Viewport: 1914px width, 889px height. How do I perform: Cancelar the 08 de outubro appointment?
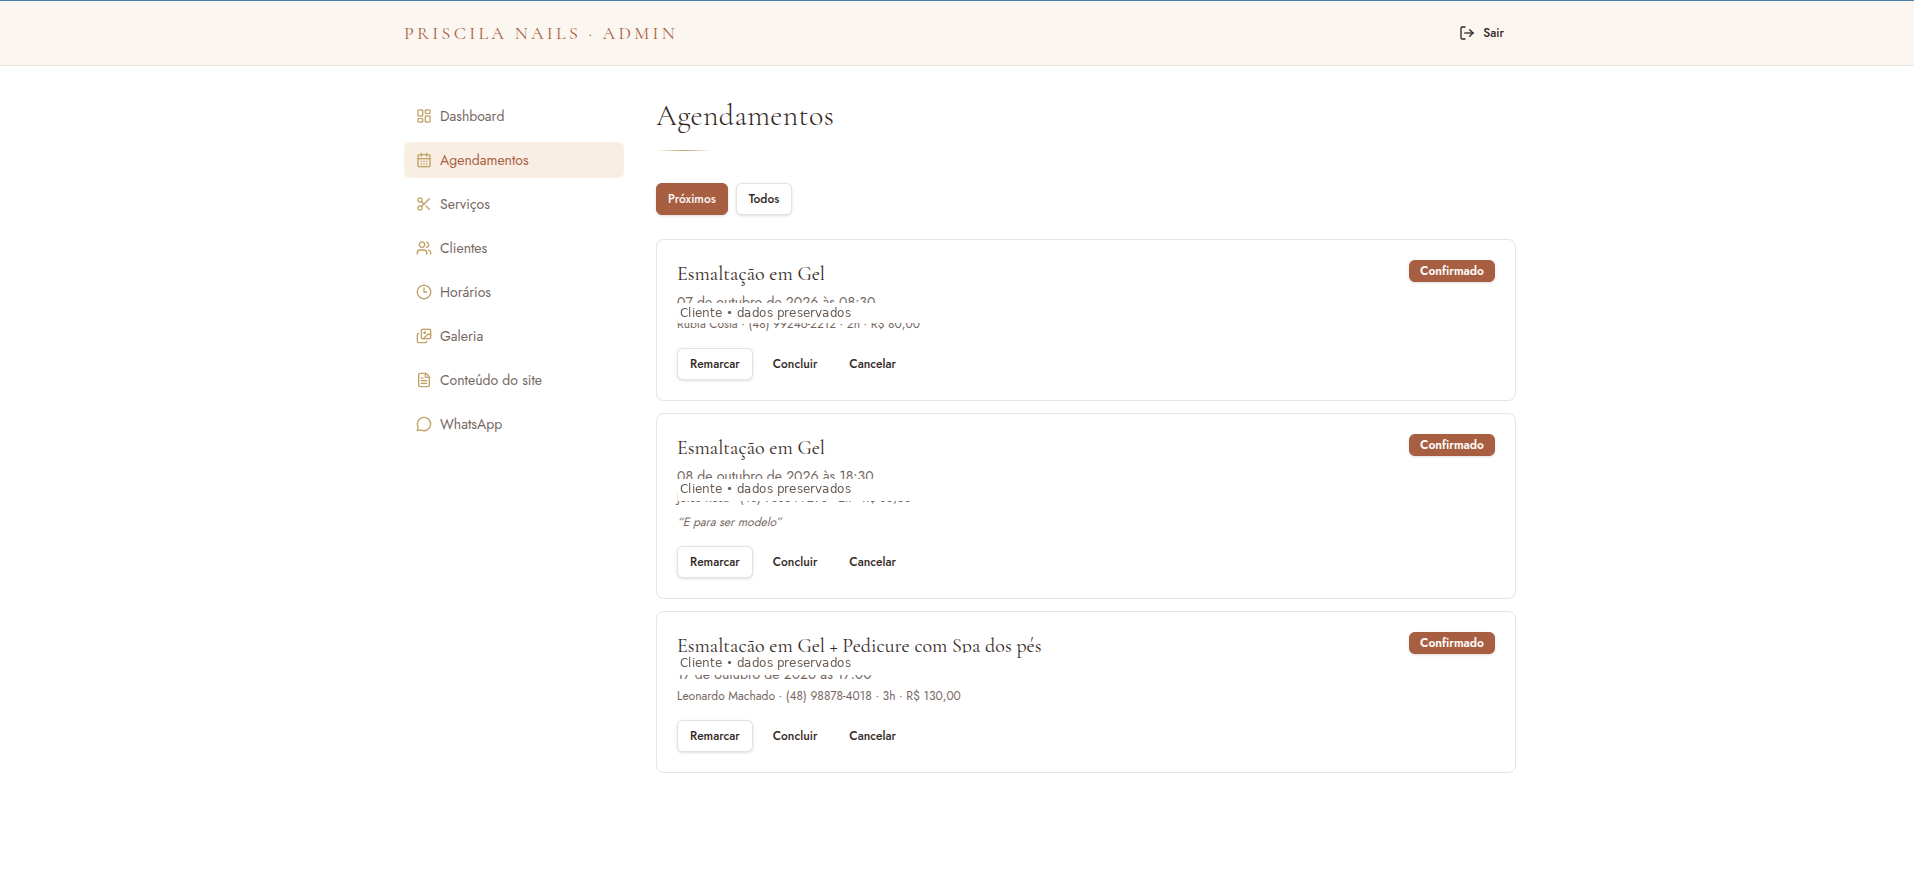click(872, 562)
